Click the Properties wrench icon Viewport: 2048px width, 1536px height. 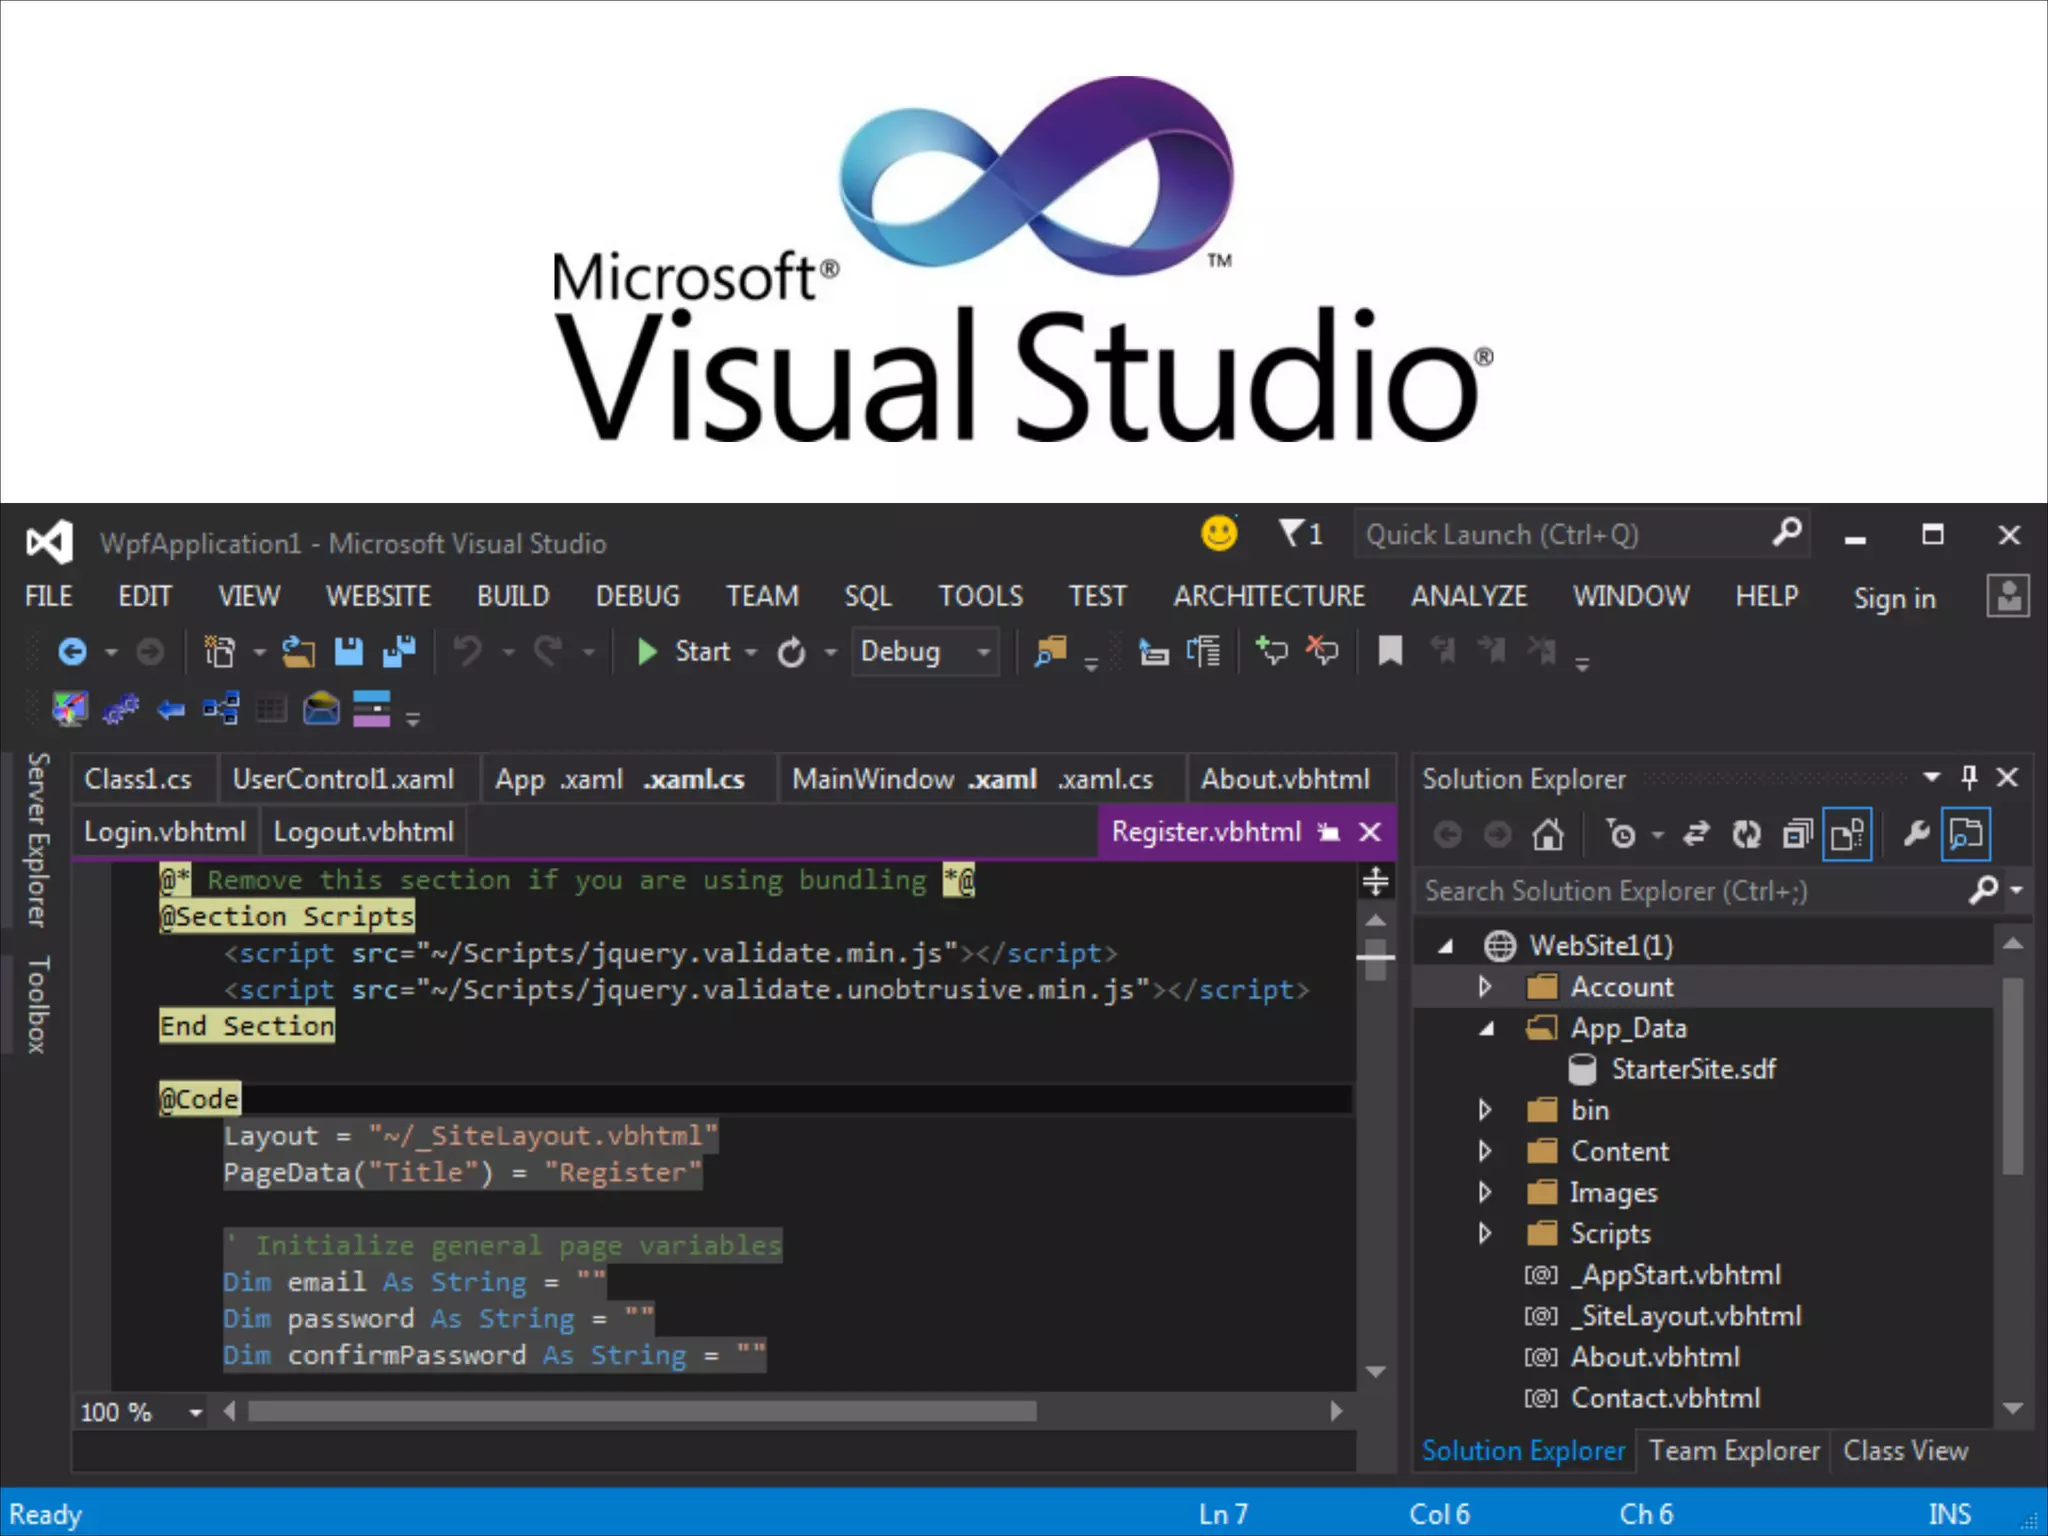(x=1916, y=834)
